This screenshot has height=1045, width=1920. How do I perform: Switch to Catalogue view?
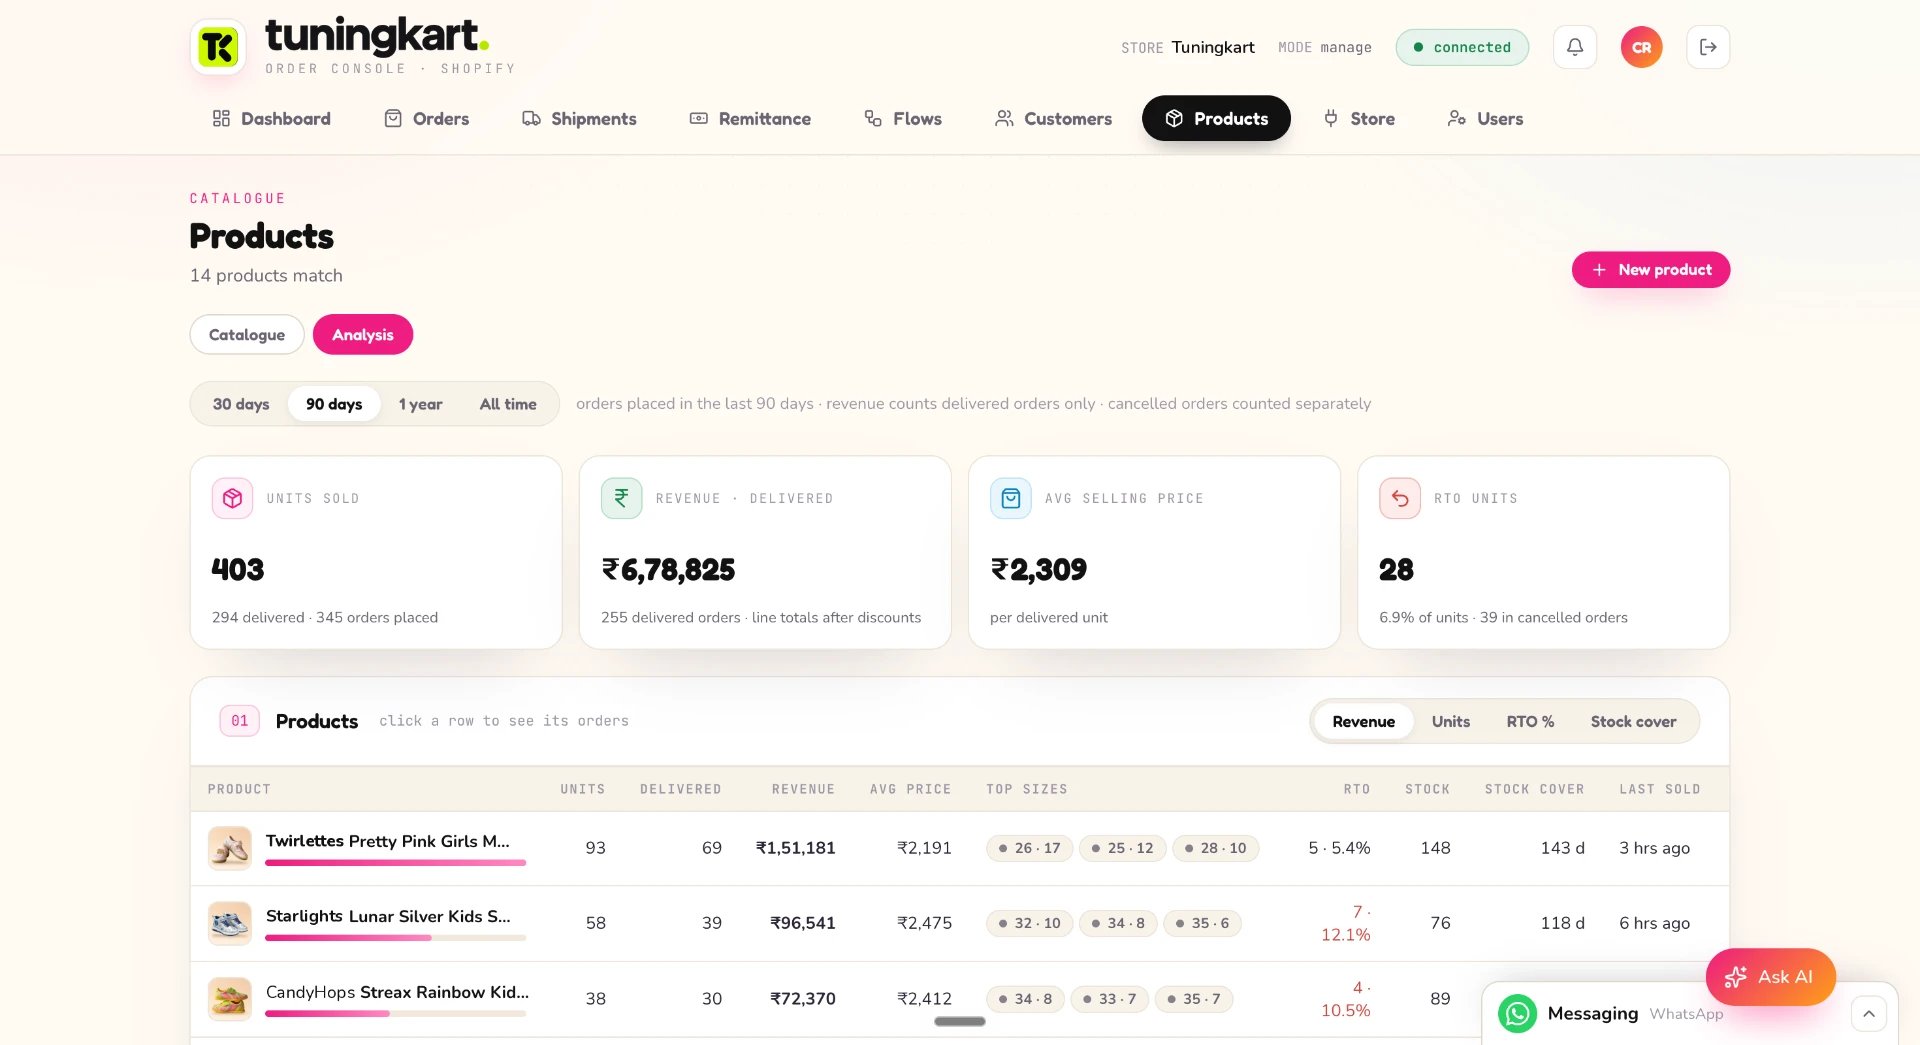pos(247,334)
